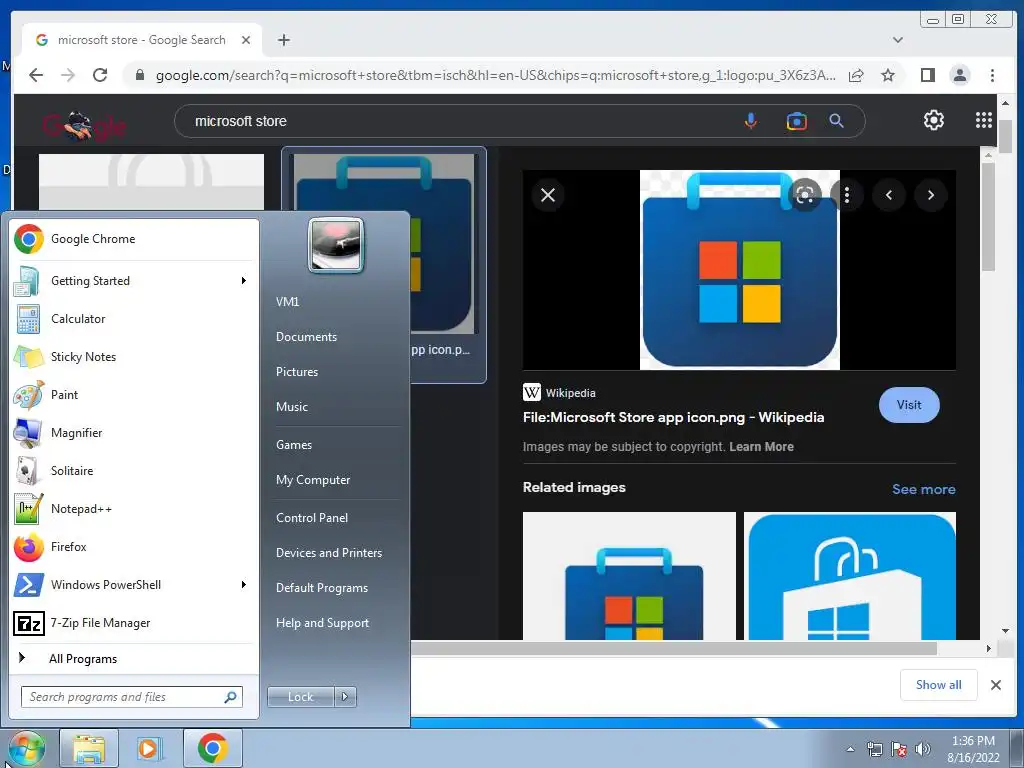Screen dimensions: 1024x768
Task: Open My Computer from Start menu
Action: (x=313, y=480)
